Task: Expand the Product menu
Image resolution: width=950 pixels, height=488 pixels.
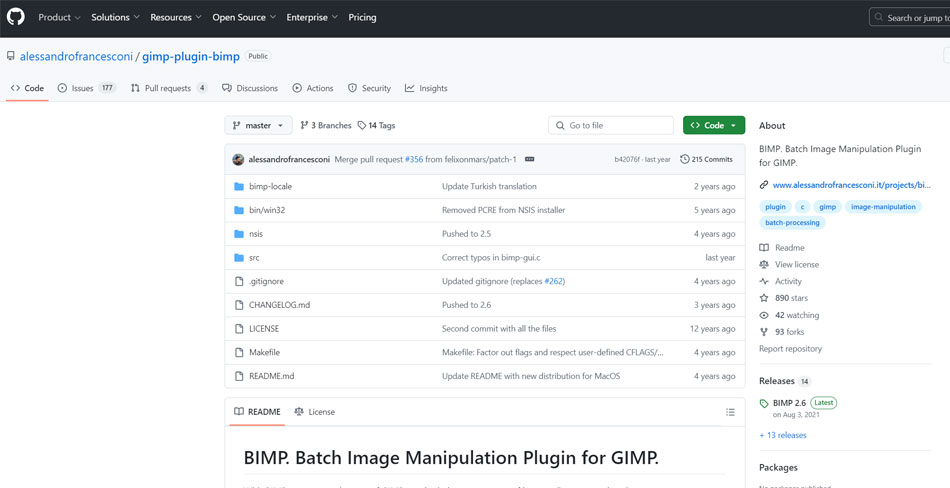Action: click(x=59, y=18)
